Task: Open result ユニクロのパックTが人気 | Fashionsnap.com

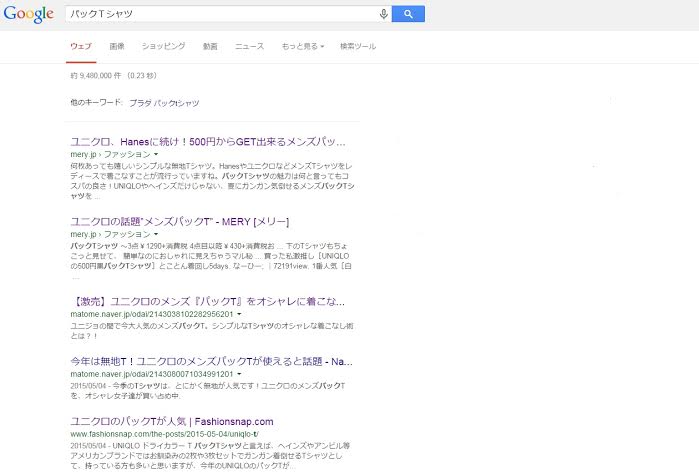Action: pyautogui.click(x=172, y=421)
